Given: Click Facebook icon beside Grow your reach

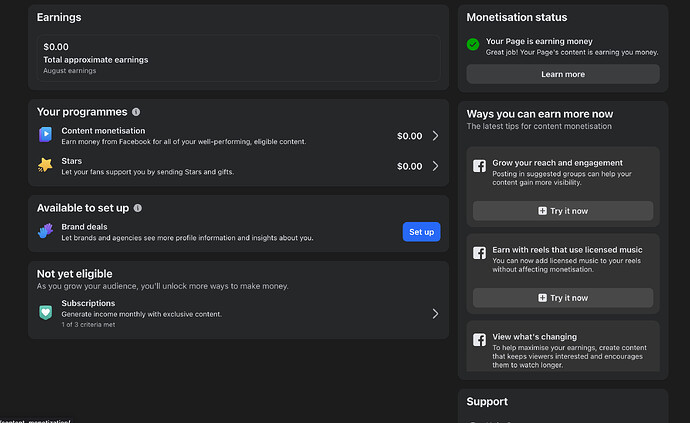Looking at the screenshot, I should (479, 166).
